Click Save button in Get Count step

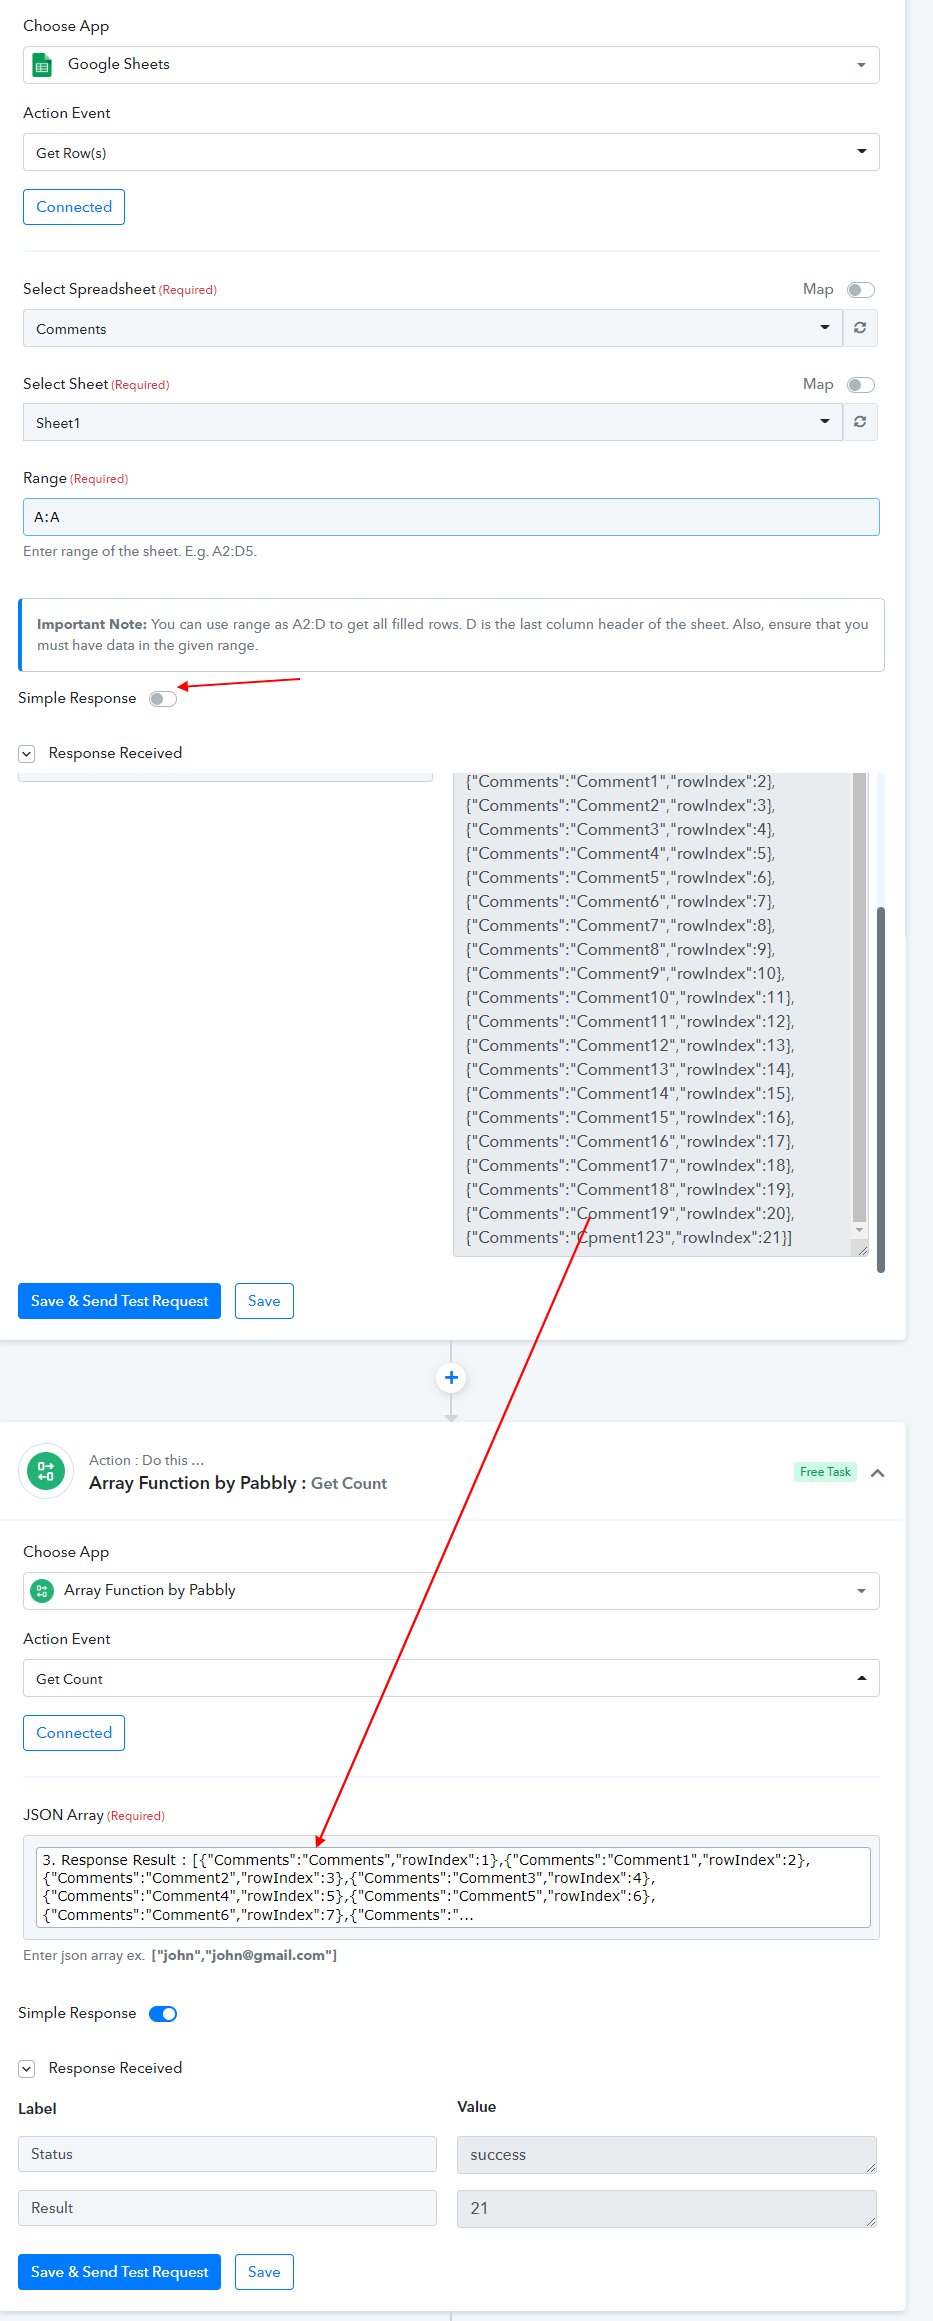coord(264,2272)
